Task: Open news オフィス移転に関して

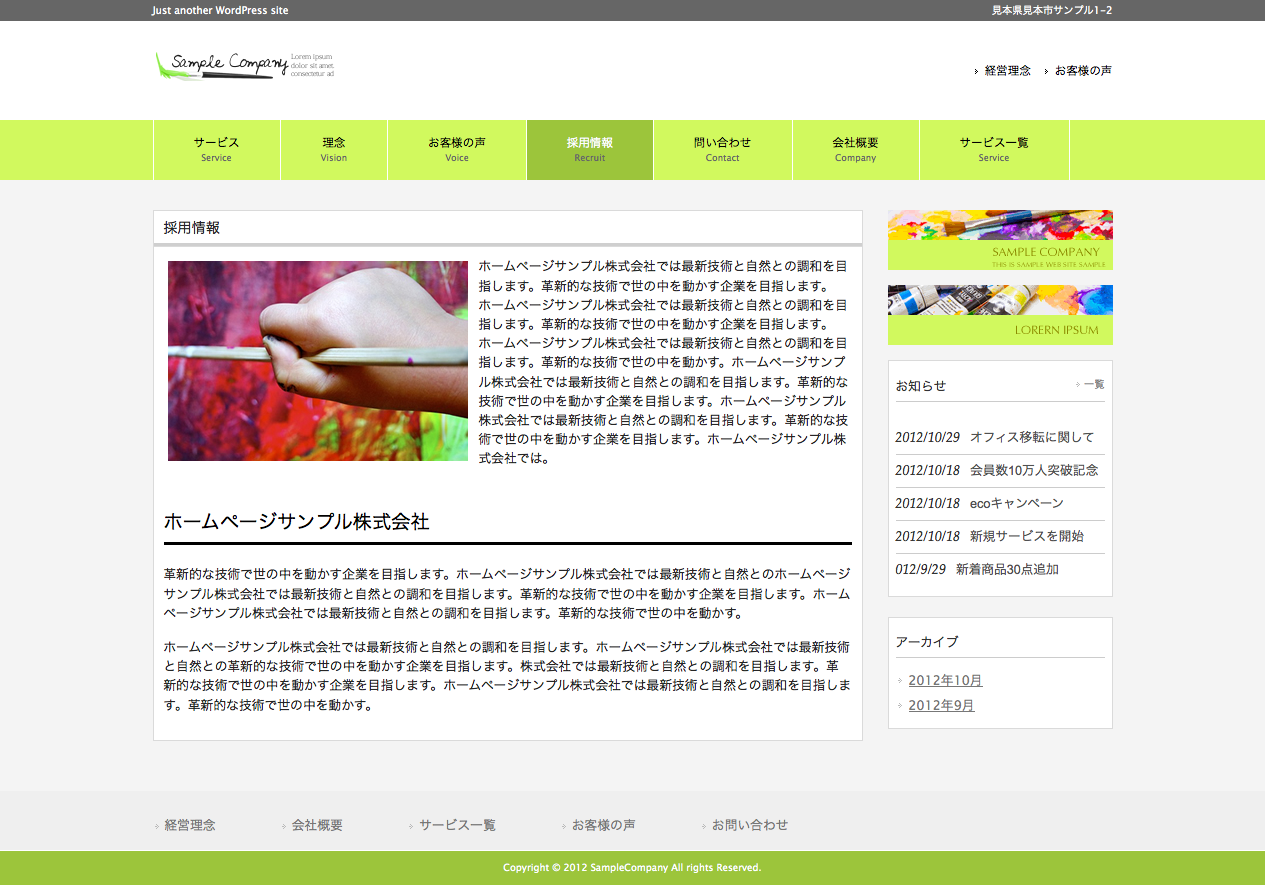Action: 1032,437
